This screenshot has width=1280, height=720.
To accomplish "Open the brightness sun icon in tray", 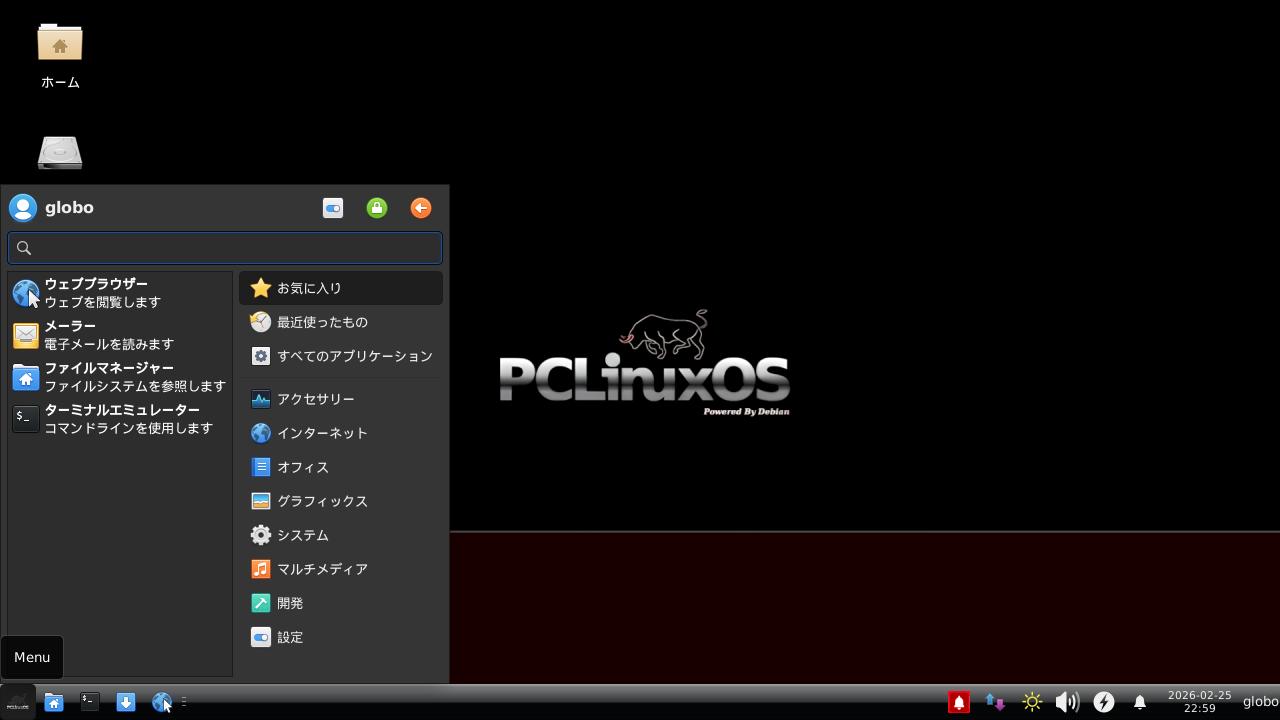I will point(1032,702).
